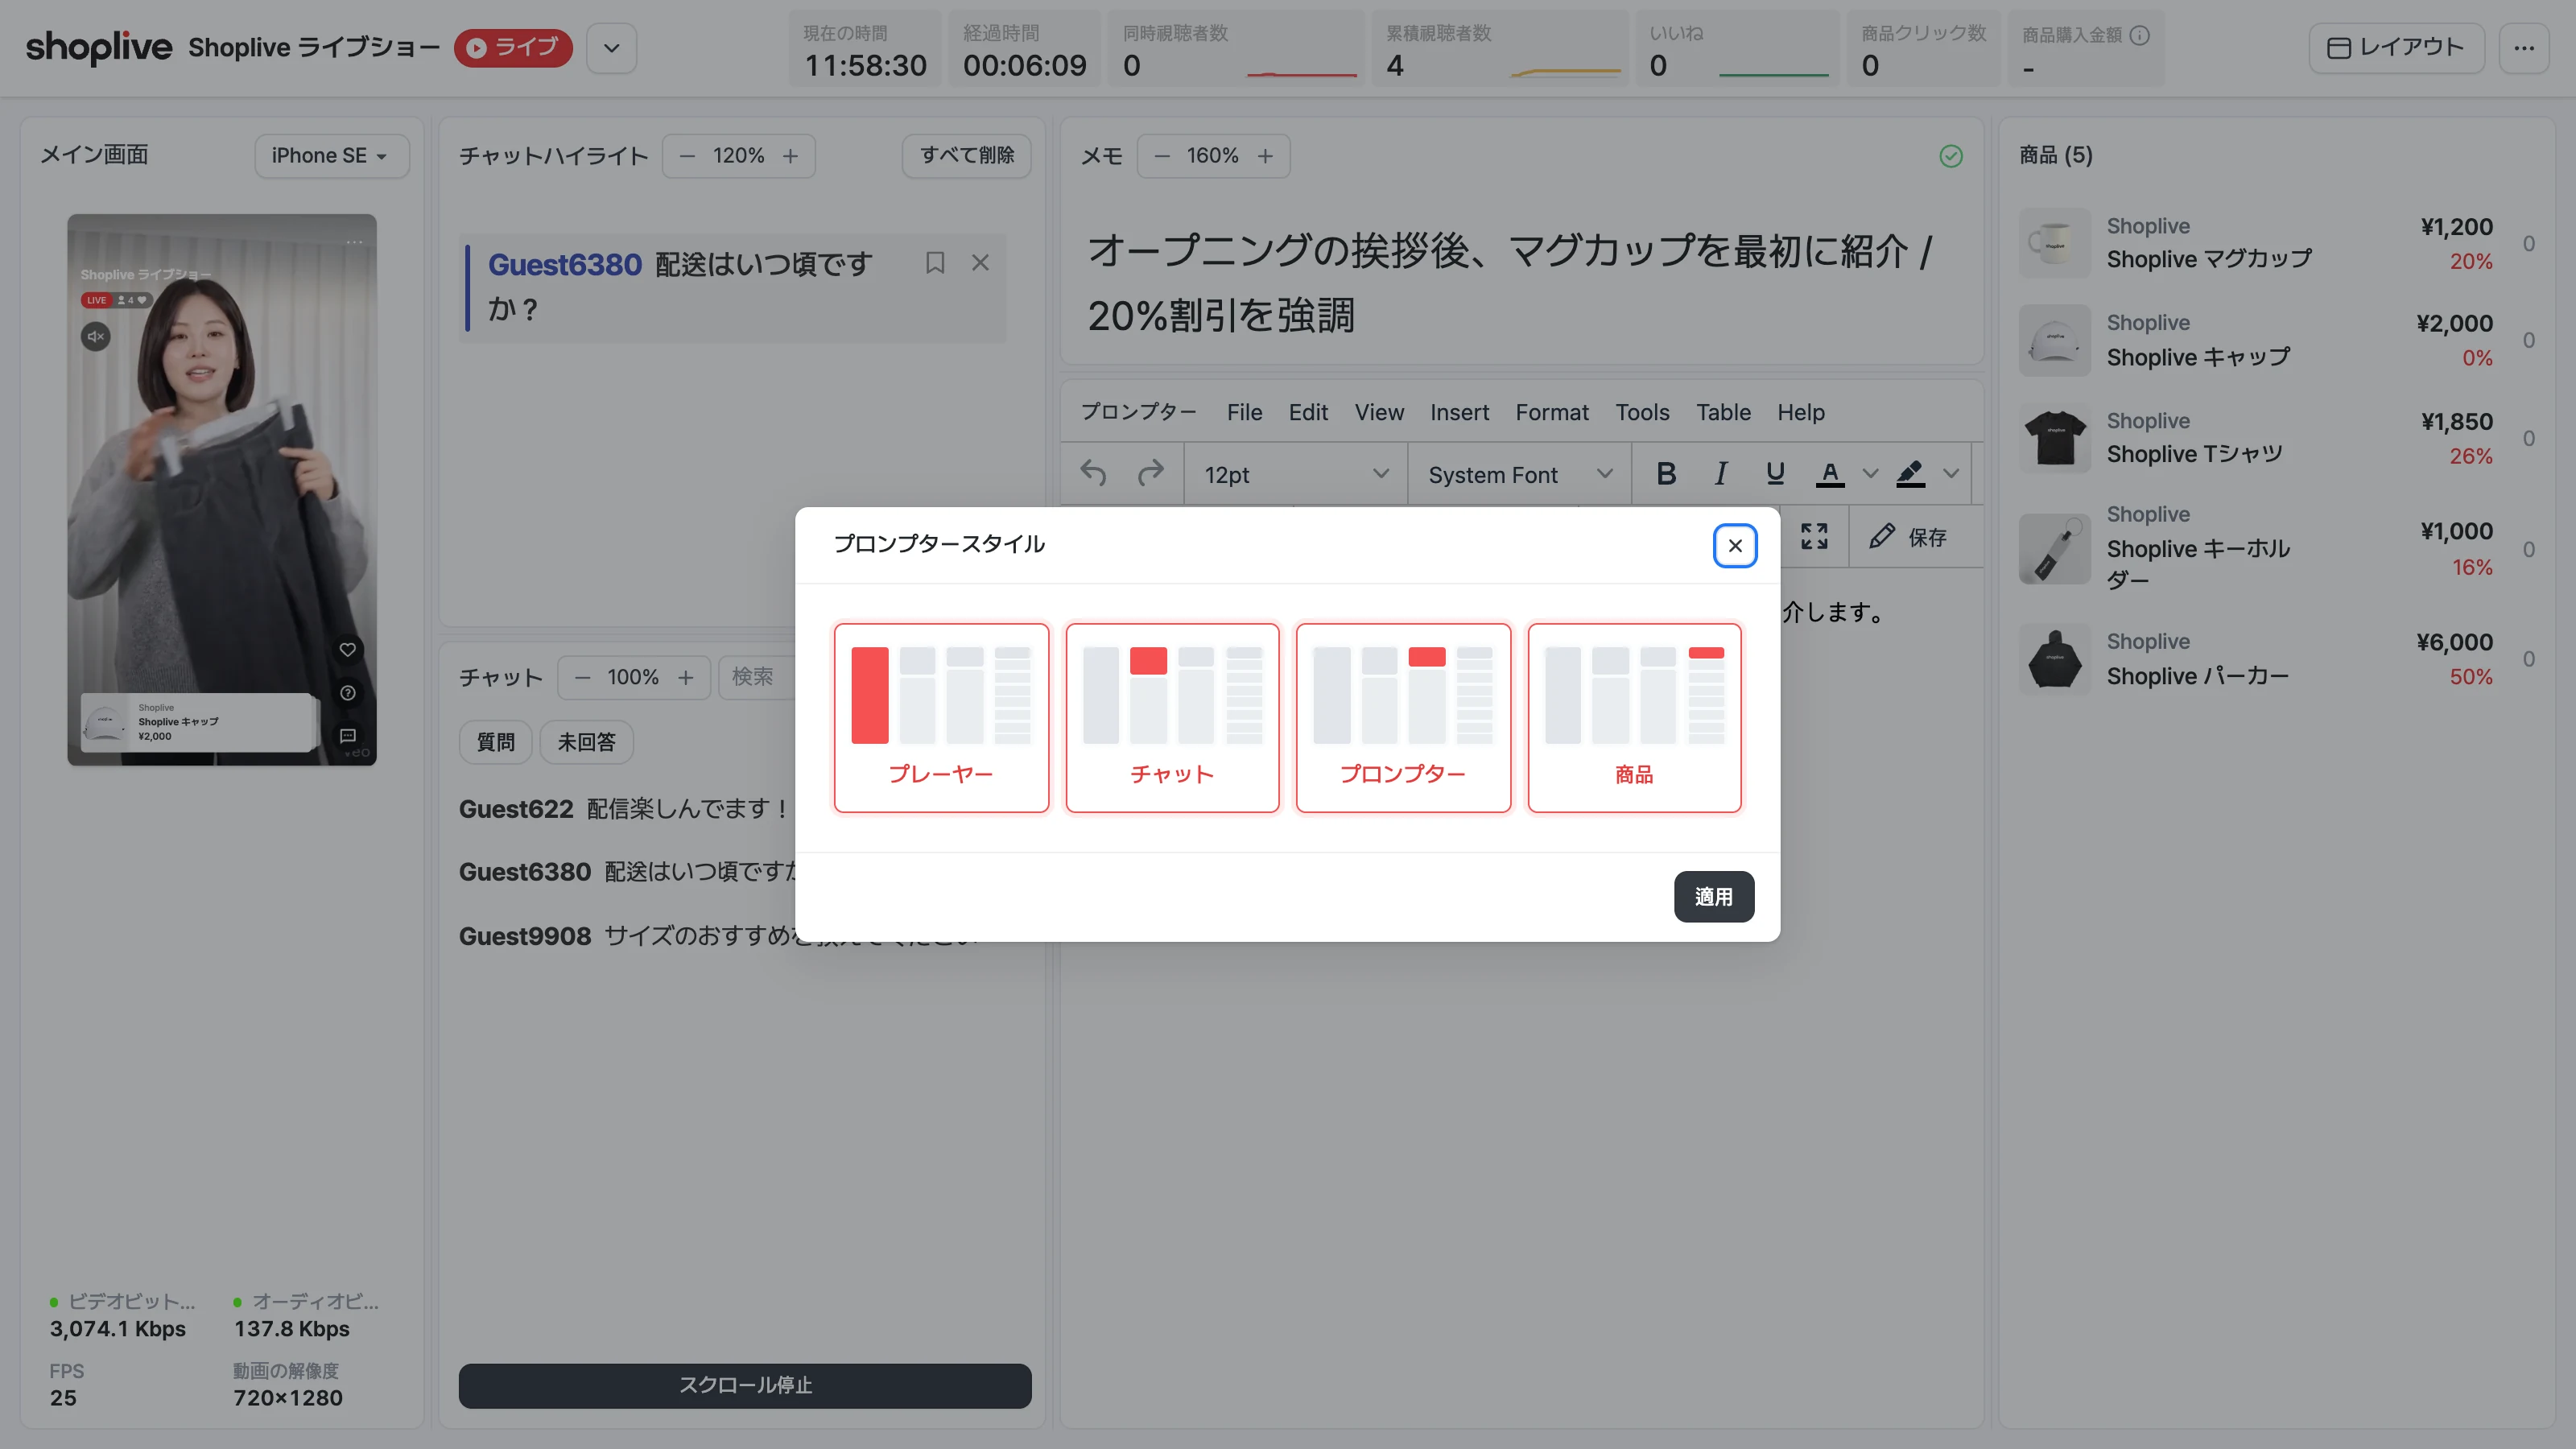Toggle italic formatting

click(x=1721, y=474)
